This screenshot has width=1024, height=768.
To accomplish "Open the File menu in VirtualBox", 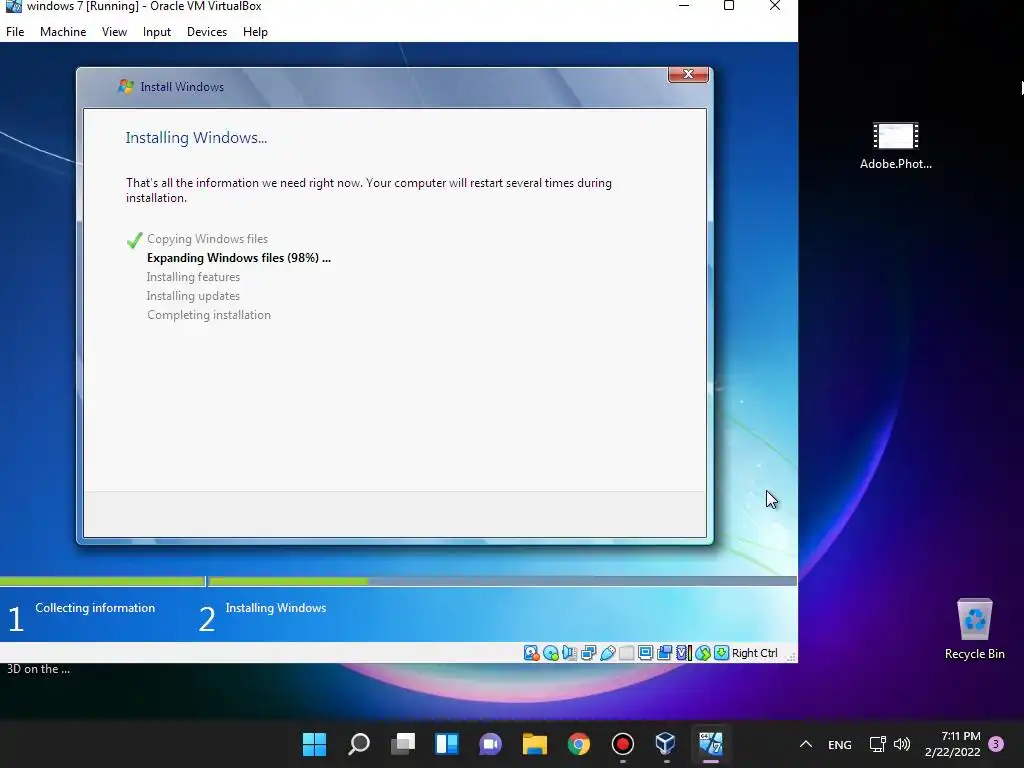I will pyautogui.click(x=15, y=31).
